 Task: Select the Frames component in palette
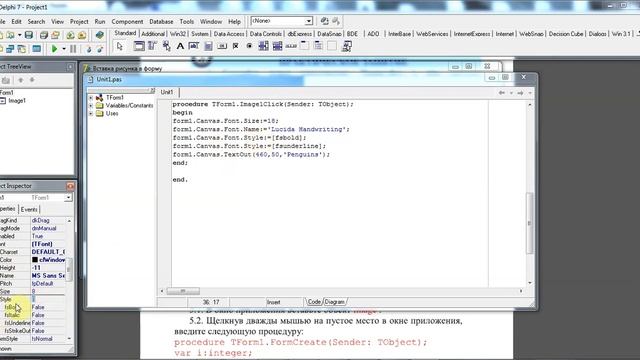[139, 46]
